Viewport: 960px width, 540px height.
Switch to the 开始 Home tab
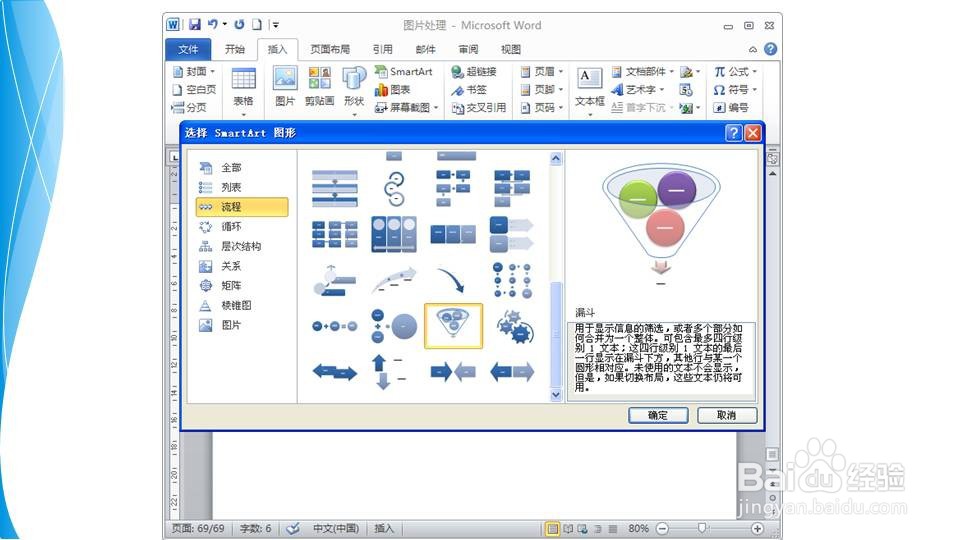tap(234, 49)
